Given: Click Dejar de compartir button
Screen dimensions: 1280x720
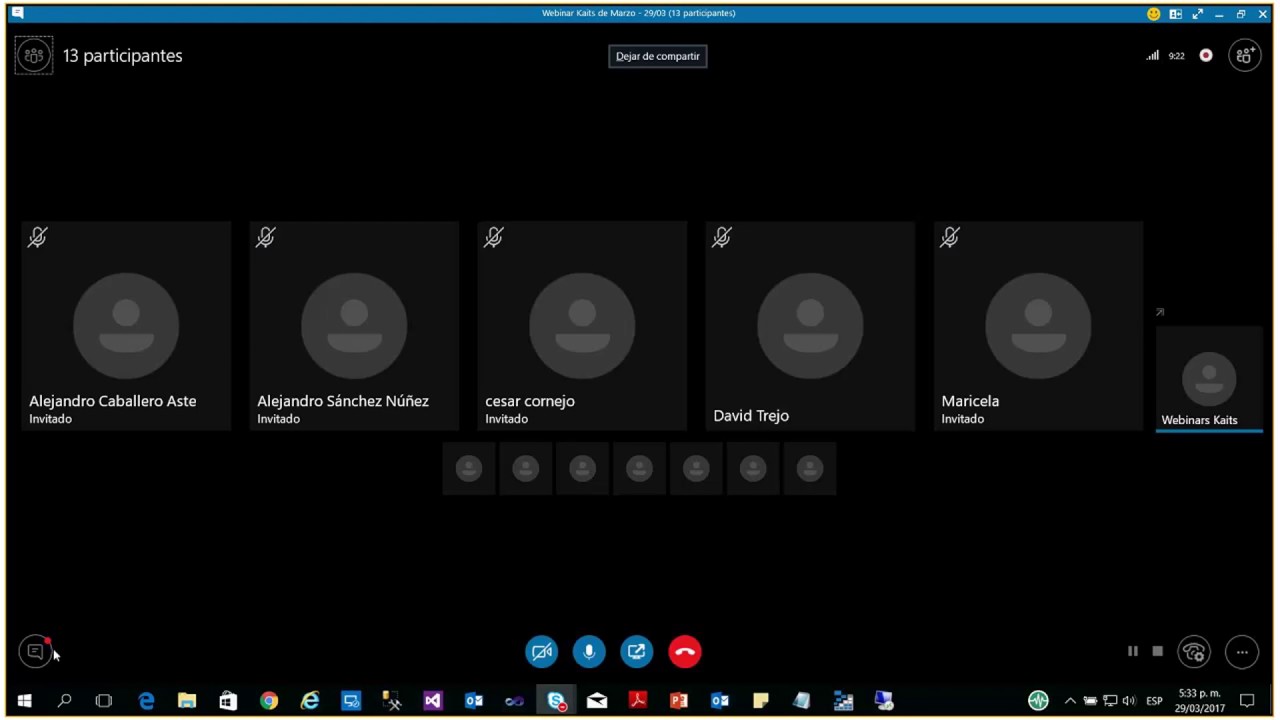Looking at the screenshot, I should click(x=658, y=56).
